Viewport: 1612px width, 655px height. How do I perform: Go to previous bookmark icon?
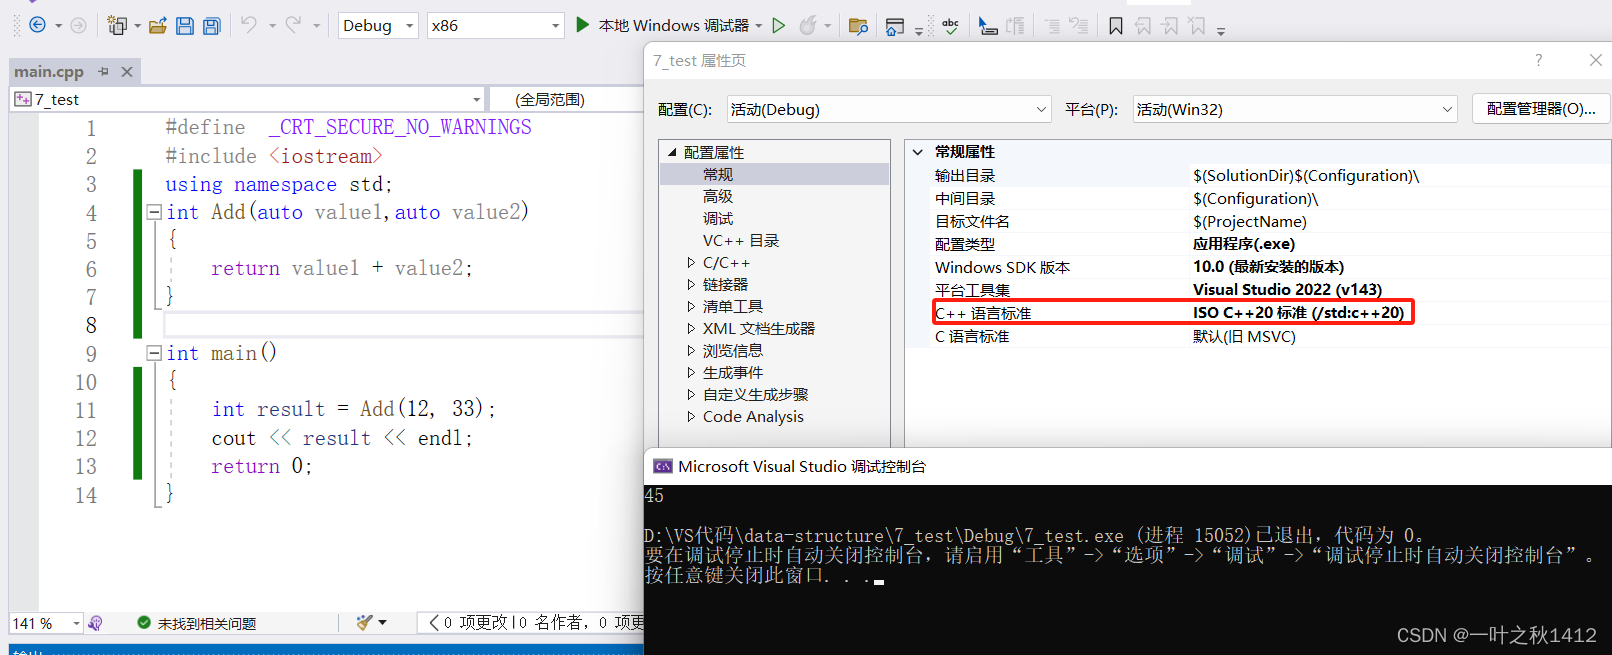[x=1143, y=26]
